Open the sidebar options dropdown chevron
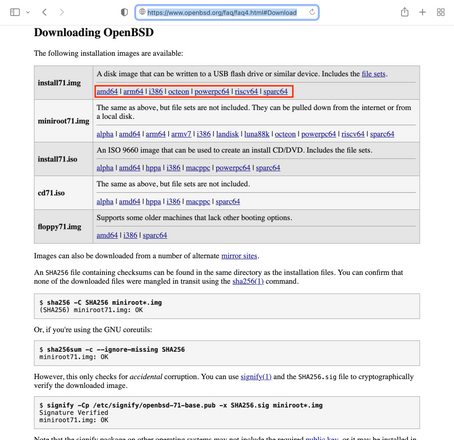The height and width of the screenshot is (440, 454). click(x=28, y=13)
